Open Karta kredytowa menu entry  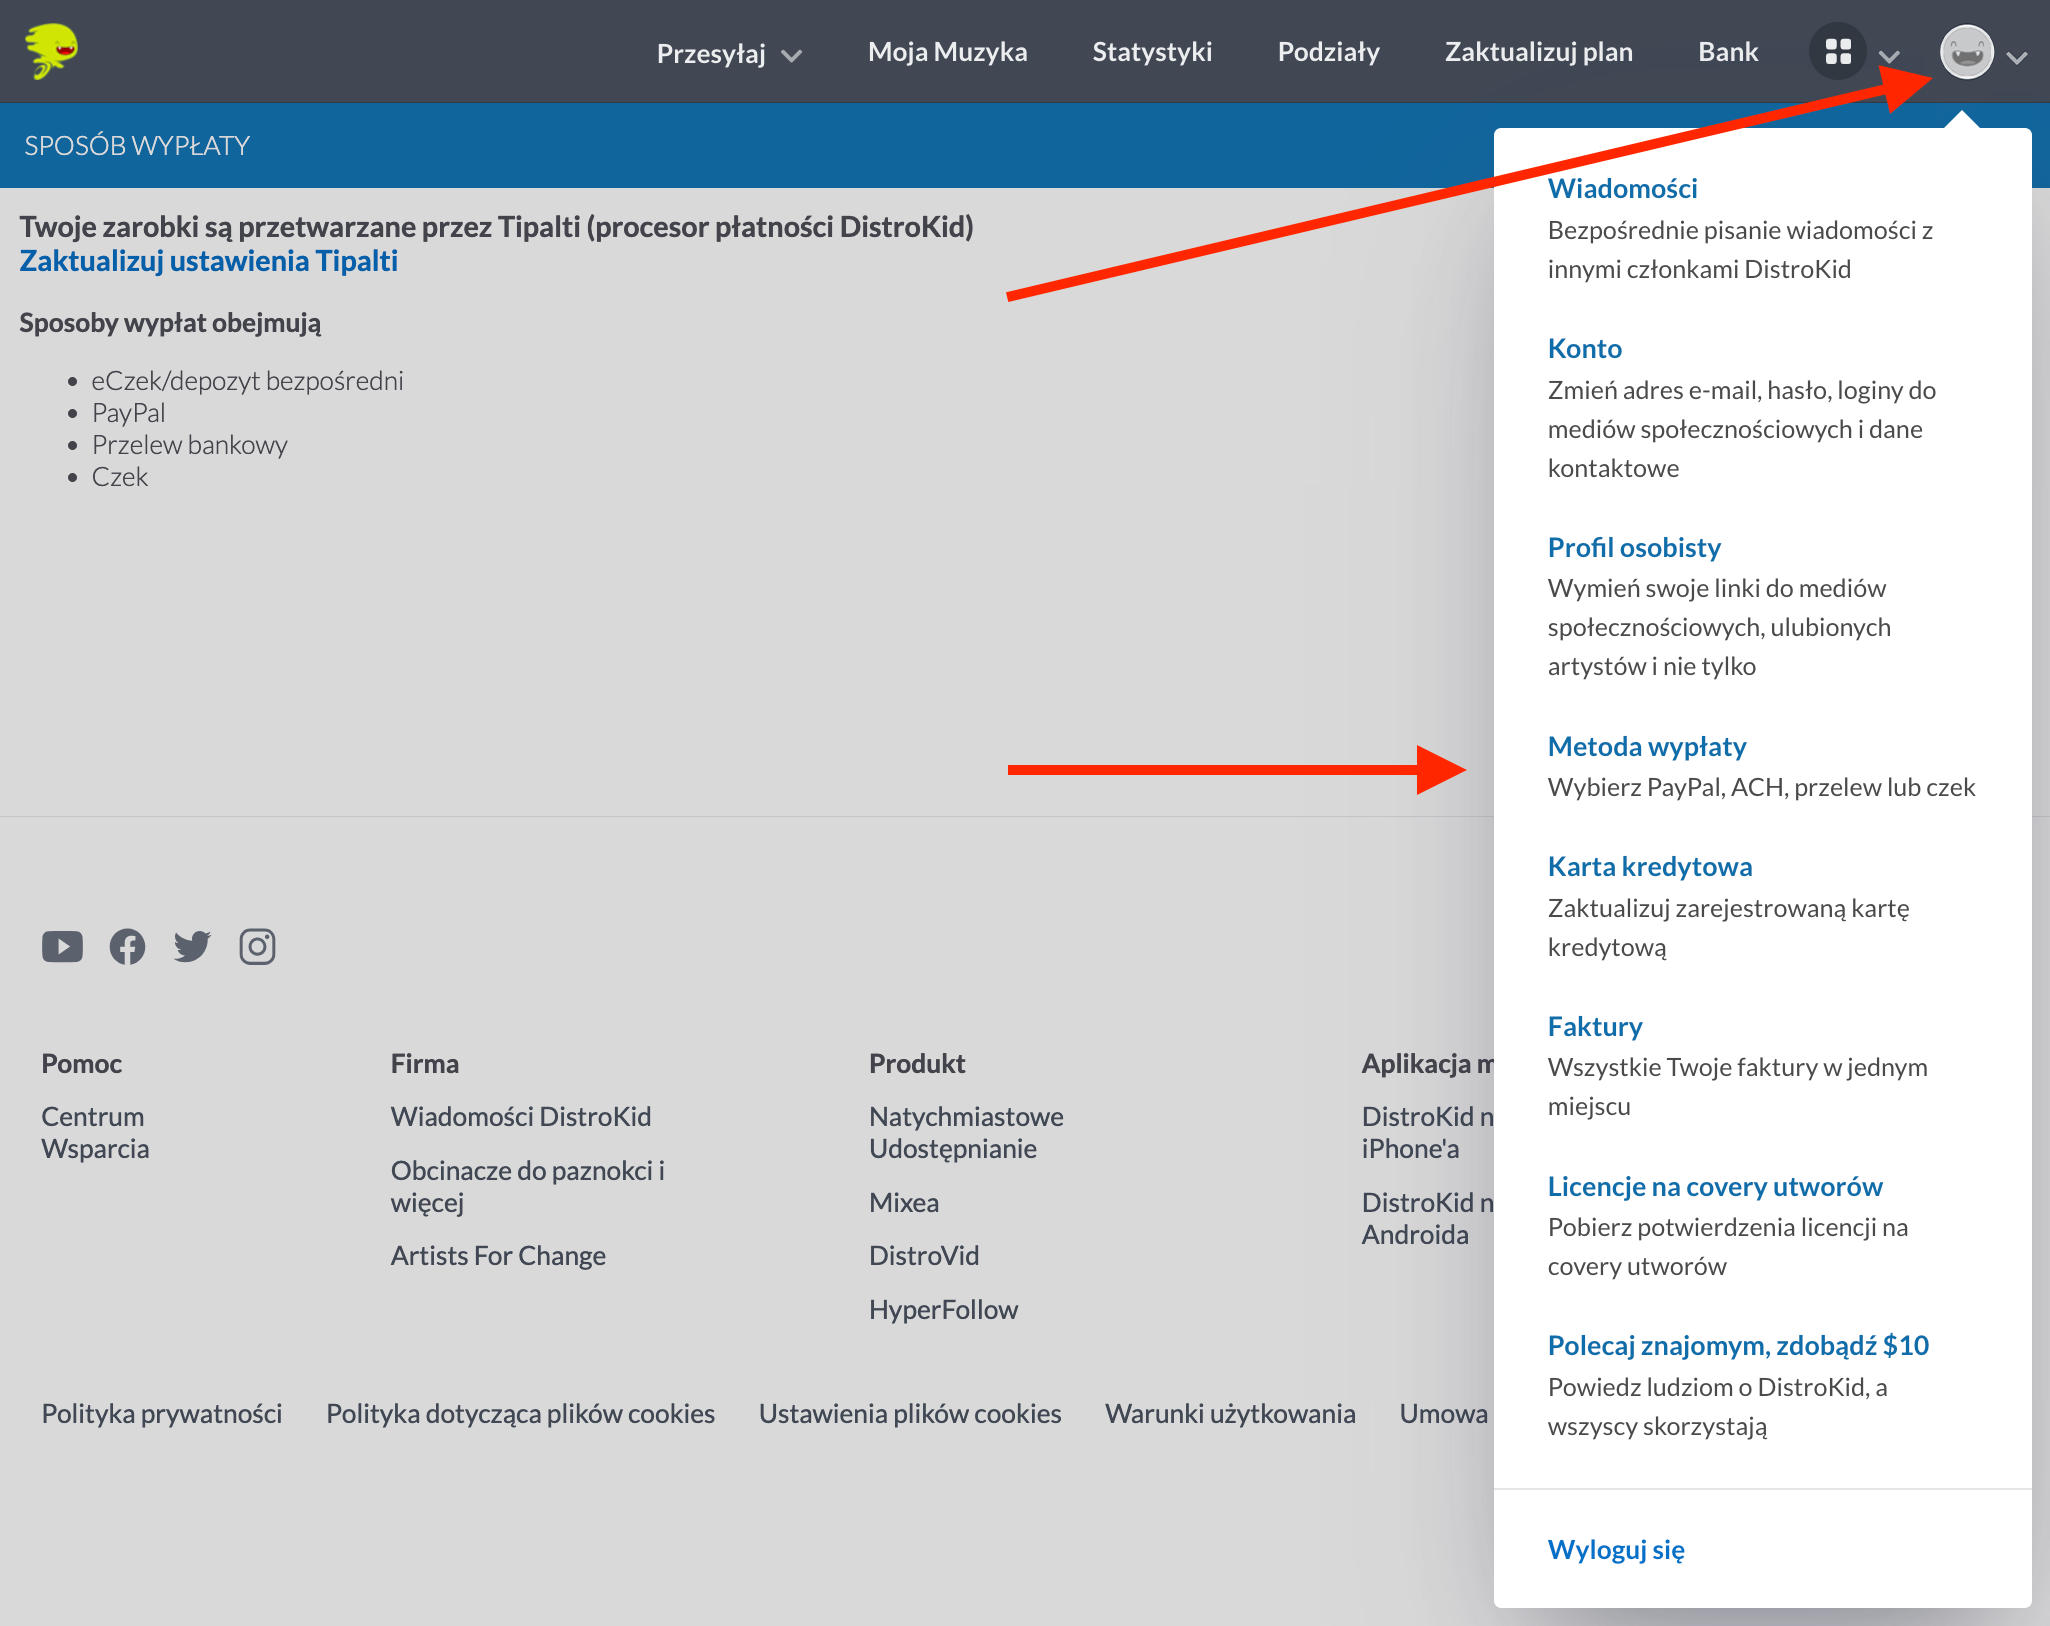coord(1649,866)
